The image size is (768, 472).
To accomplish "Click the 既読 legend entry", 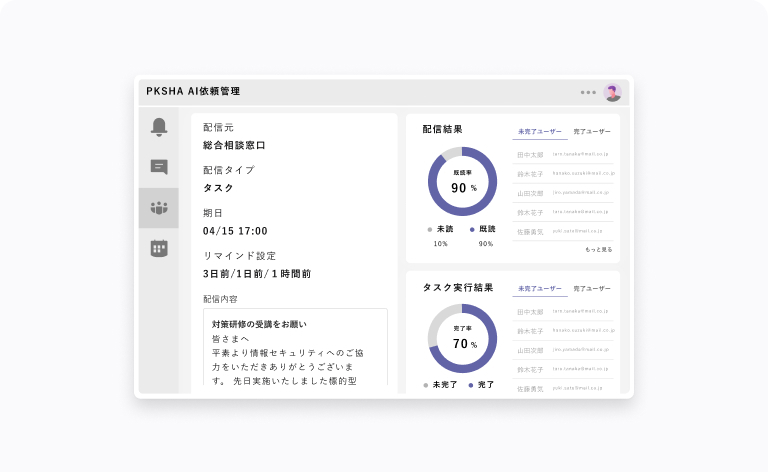I will [x=483, y=229].
